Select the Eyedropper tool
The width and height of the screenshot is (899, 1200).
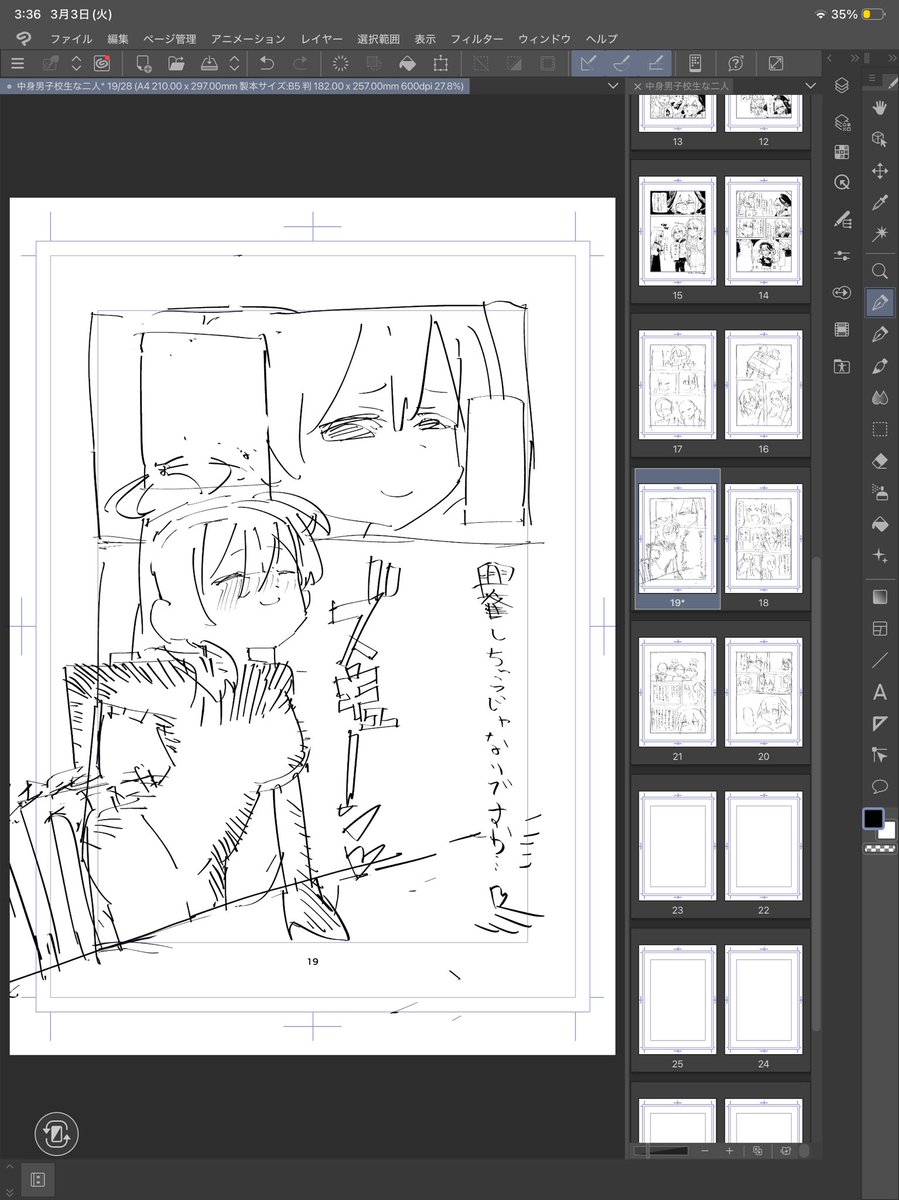(880, 203)
